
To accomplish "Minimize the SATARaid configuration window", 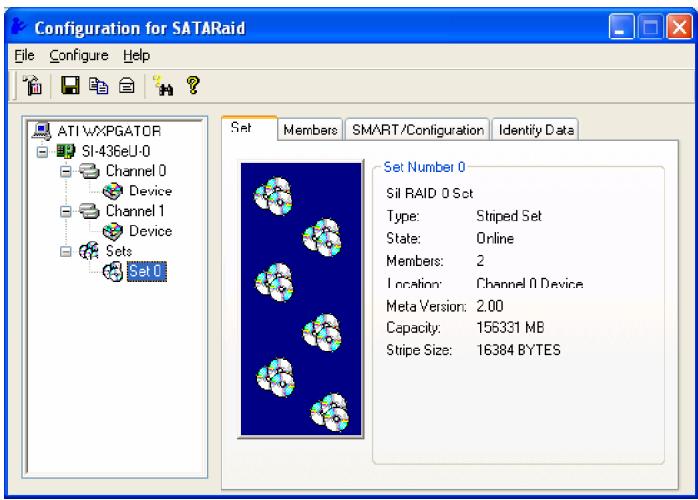I will pos(621,27).
